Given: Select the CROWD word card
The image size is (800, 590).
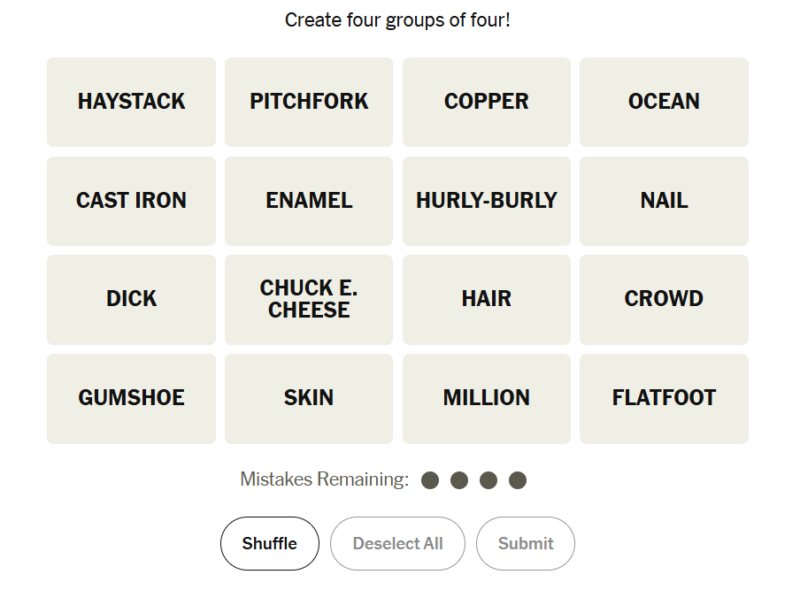Looking at the screenshot, I should [x=664, y=299].
